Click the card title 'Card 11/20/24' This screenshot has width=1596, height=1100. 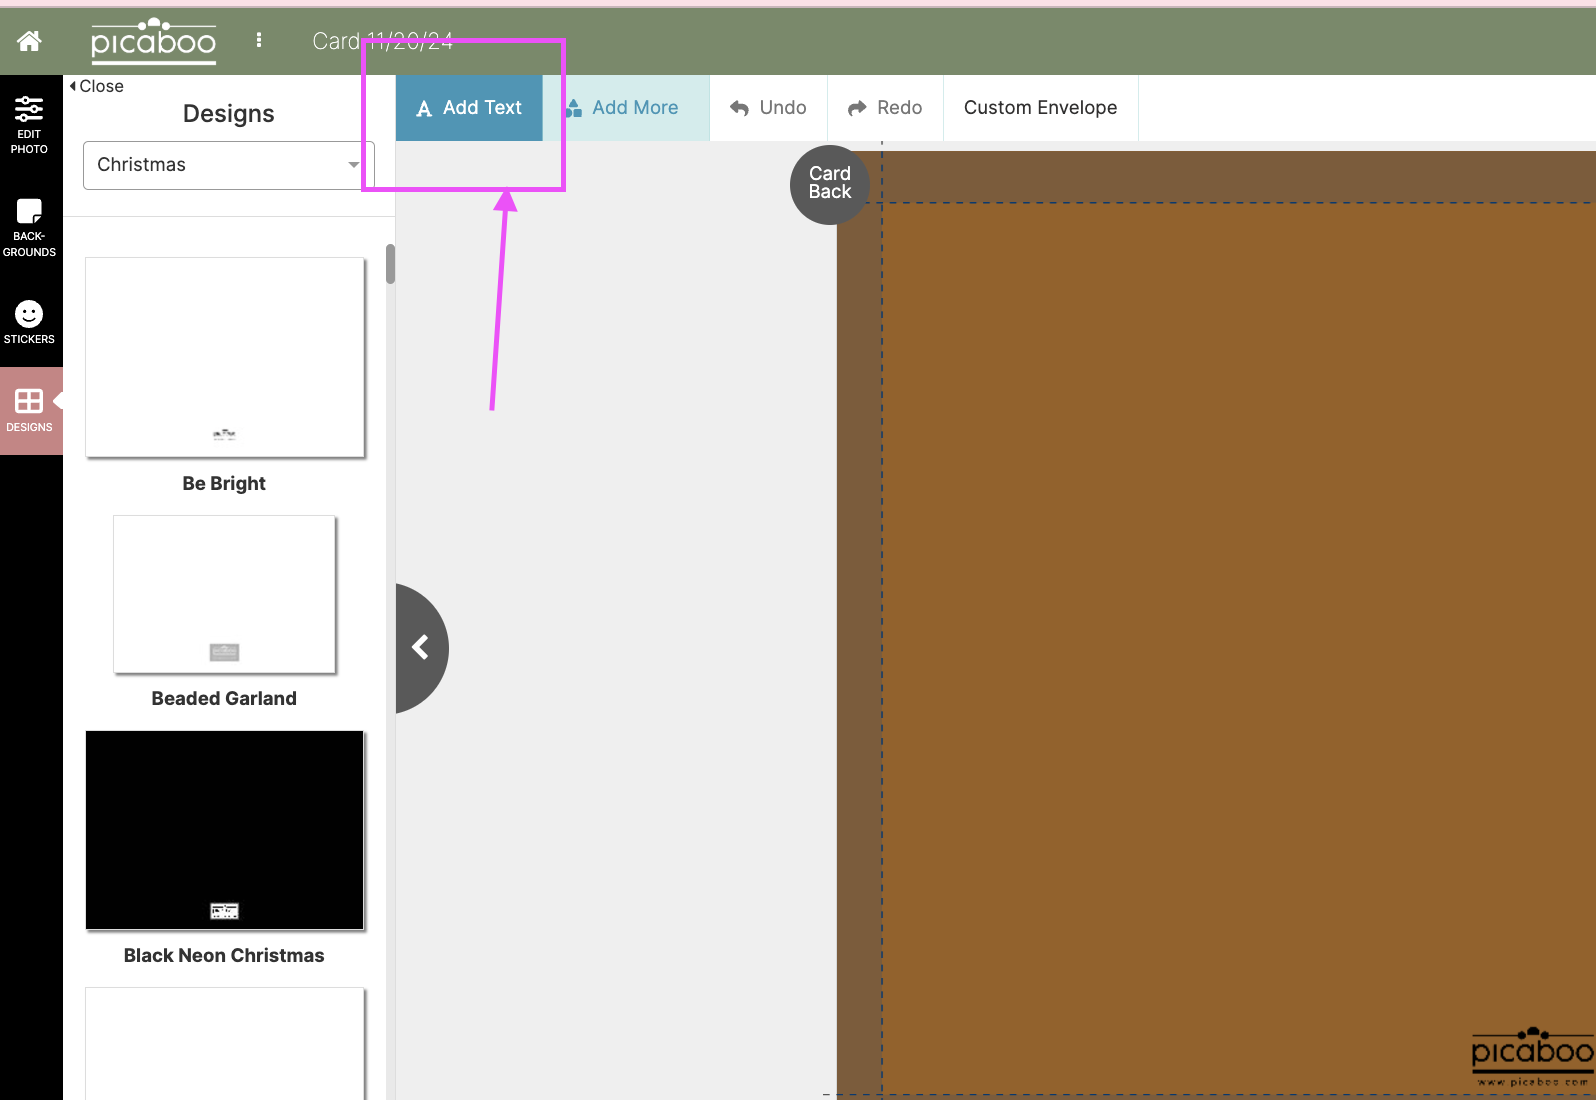(x=382, y=41)
